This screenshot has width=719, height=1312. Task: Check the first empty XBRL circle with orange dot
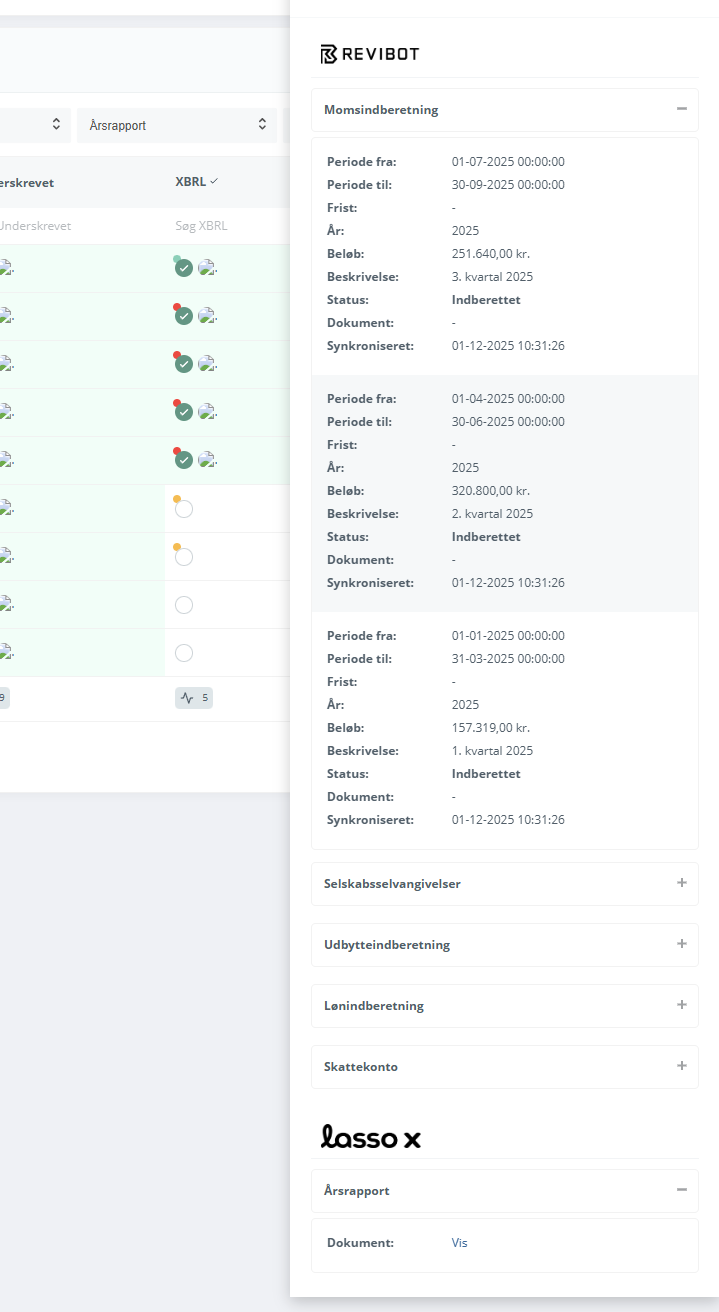pyautogui.click(x=184, y=509)
